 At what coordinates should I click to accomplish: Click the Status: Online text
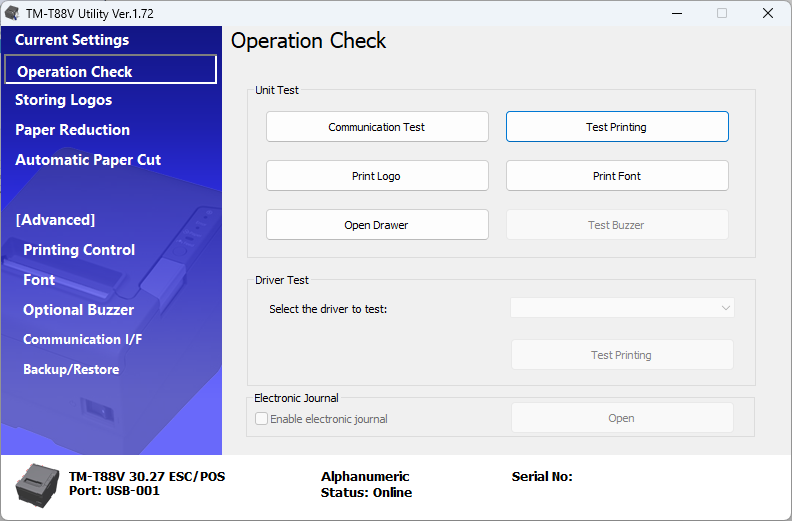pyautogui.click(x=366, y=493)
